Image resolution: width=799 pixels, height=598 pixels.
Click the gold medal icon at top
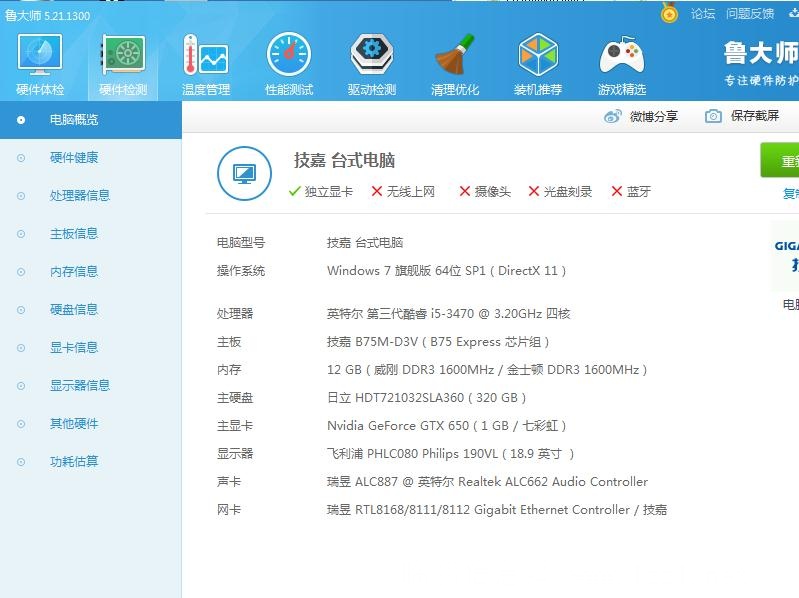point(669,13)
